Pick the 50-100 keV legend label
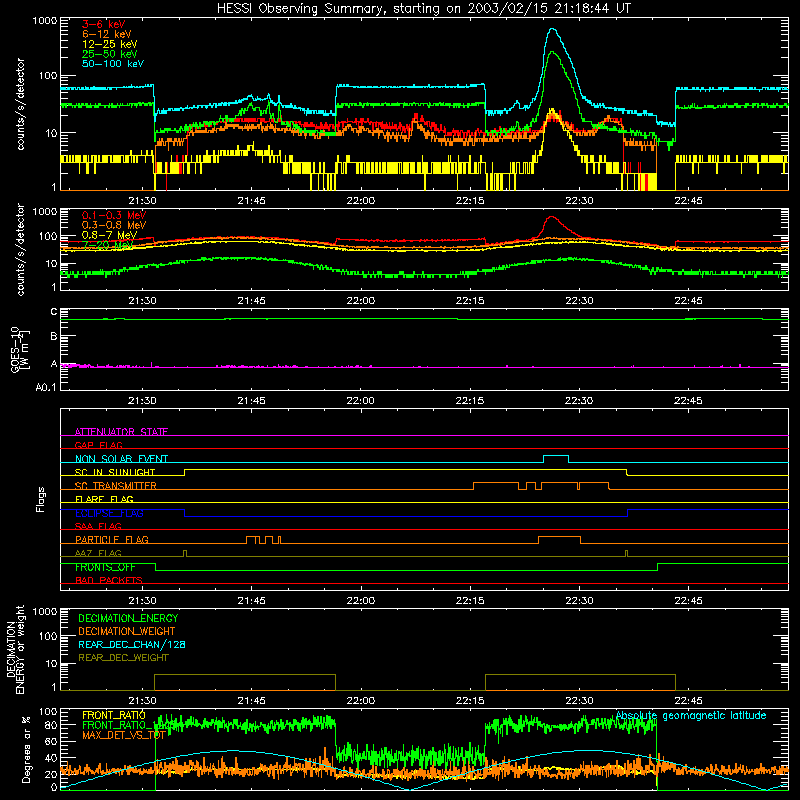 113,64
